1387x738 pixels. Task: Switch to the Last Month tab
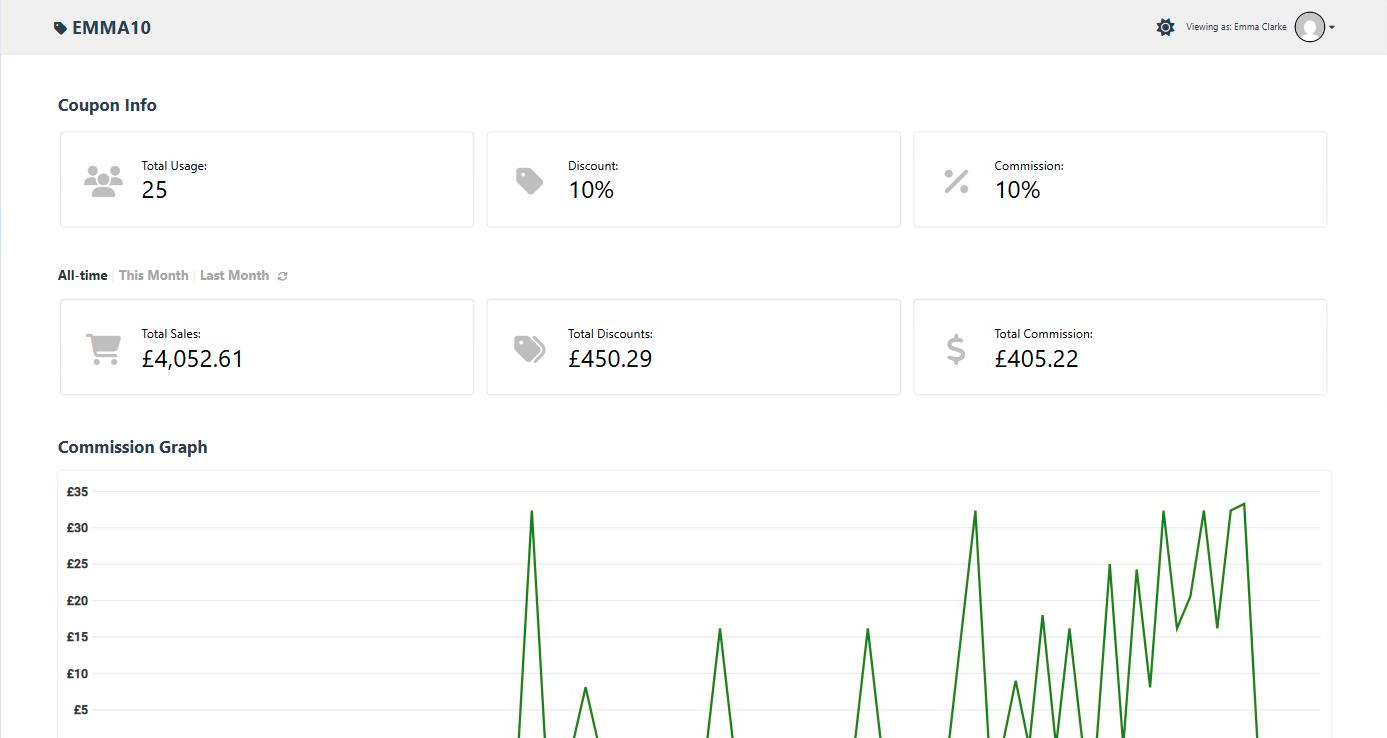point(234,275)
